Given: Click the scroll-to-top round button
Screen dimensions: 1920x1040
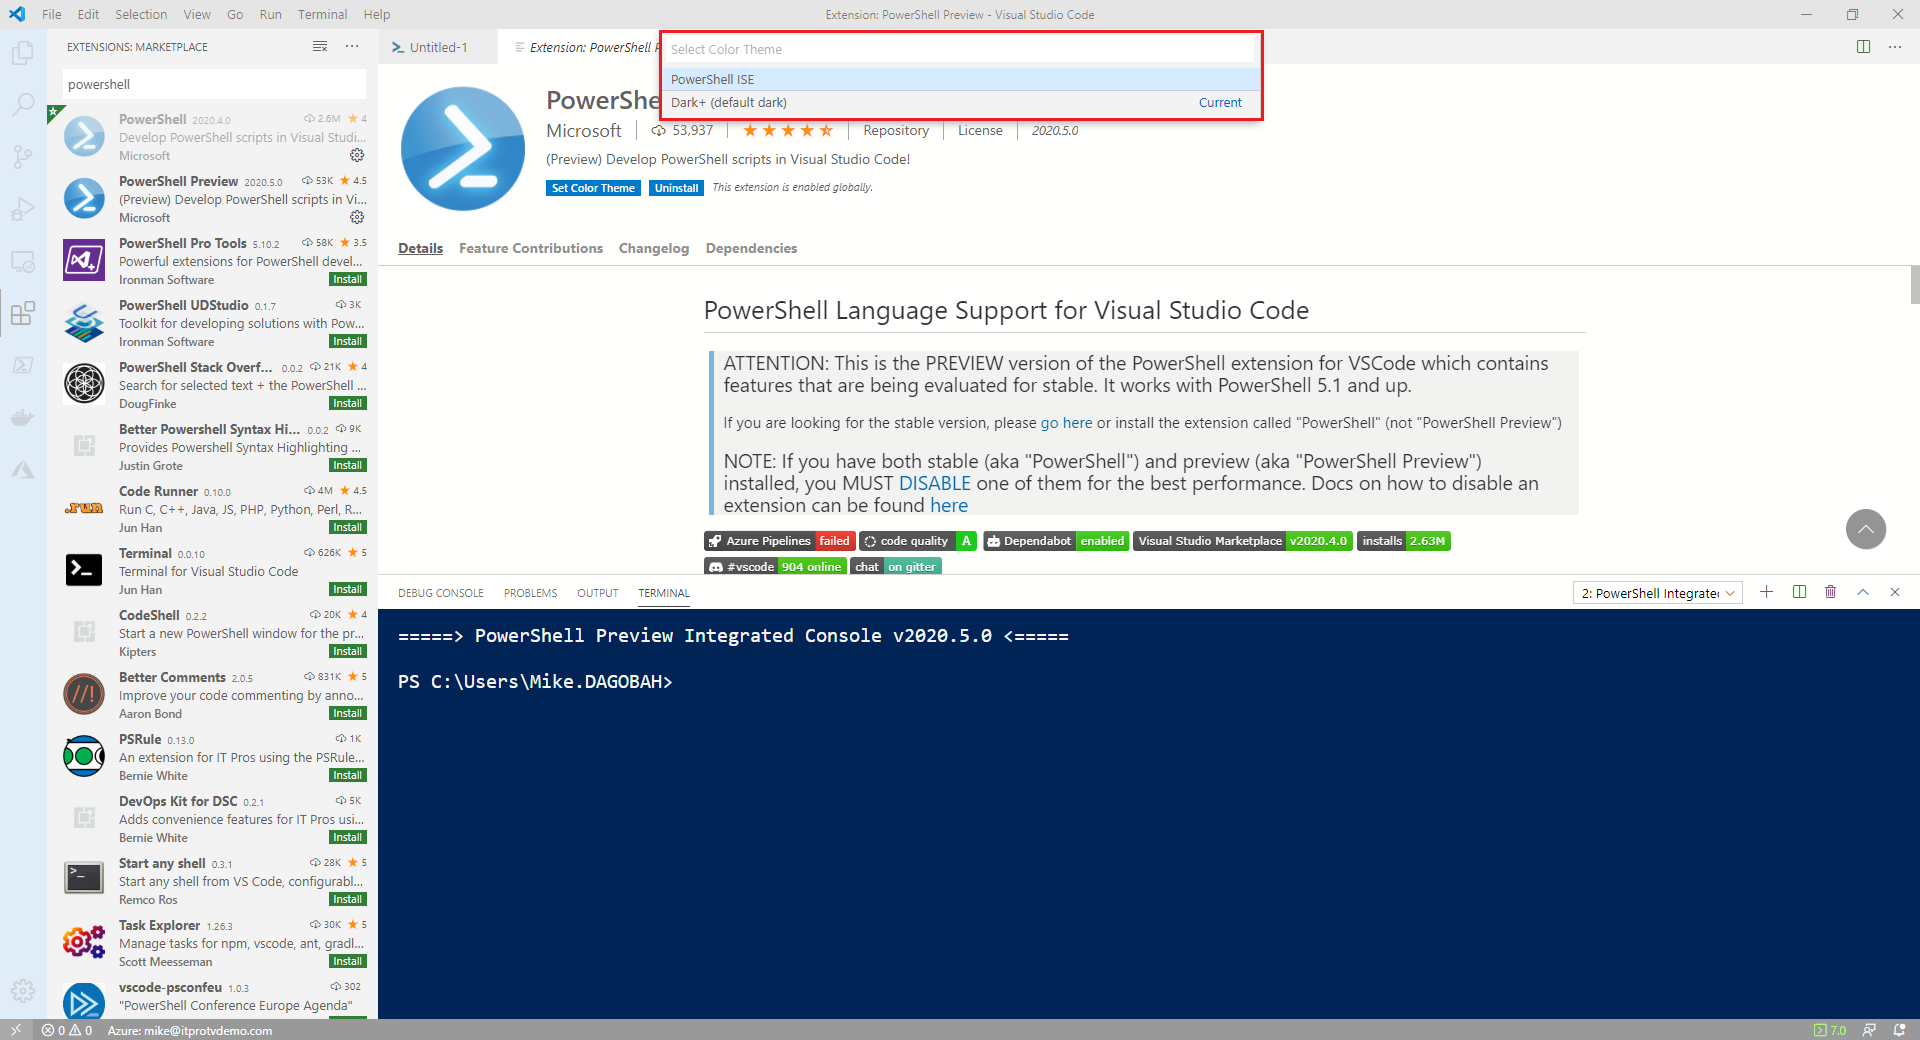Looking at the screenshot, I should (x=1866, y=529).
